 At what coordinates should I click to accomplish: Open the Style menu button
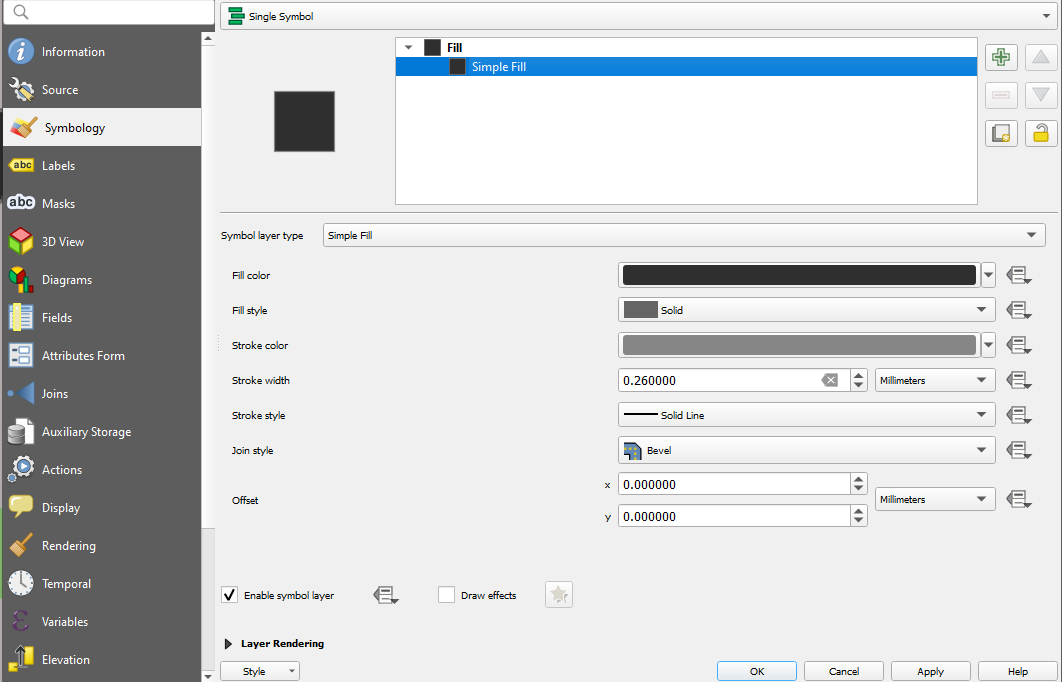click(259, 671)
